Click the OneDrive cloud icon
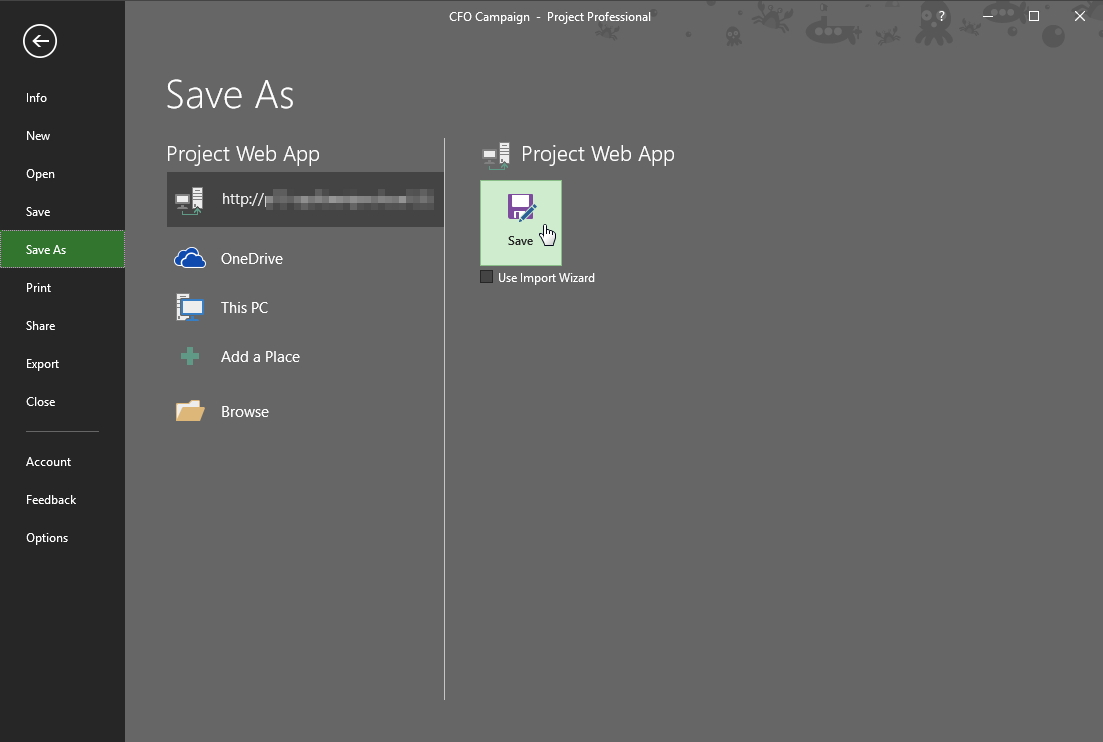Screen dimensions: 1103x742 pos(190,258)
